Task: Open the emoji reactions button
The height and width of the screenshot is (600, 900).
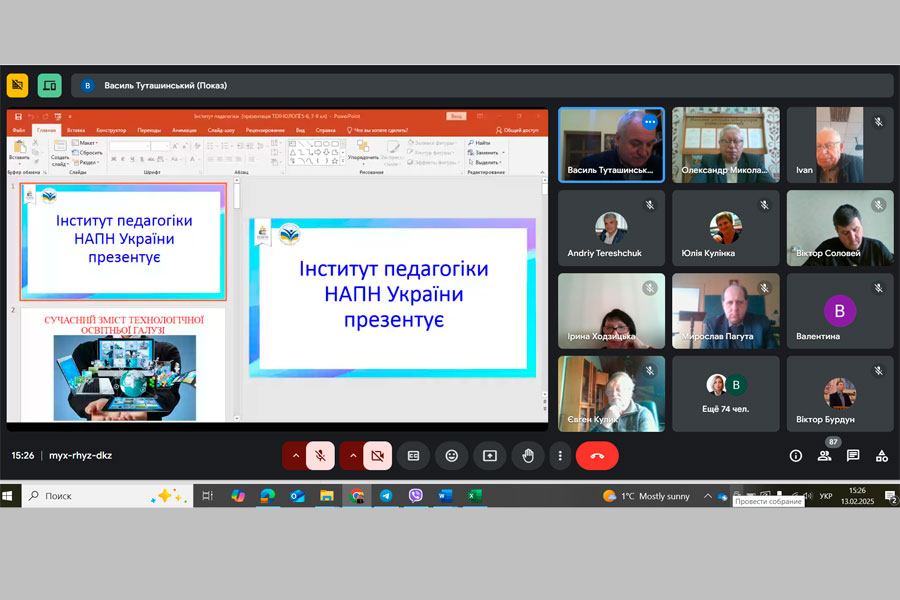Action: tap(452, 456)
